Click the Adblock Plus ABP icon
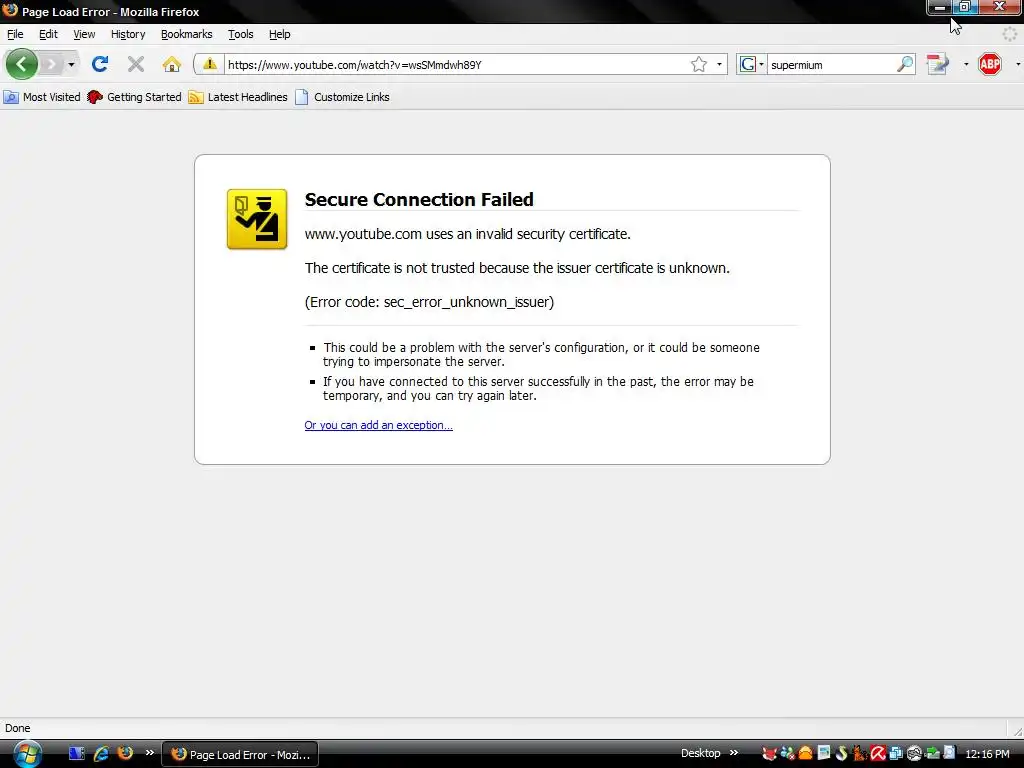Screen dimensions: 1024x768 click(989, 64)
